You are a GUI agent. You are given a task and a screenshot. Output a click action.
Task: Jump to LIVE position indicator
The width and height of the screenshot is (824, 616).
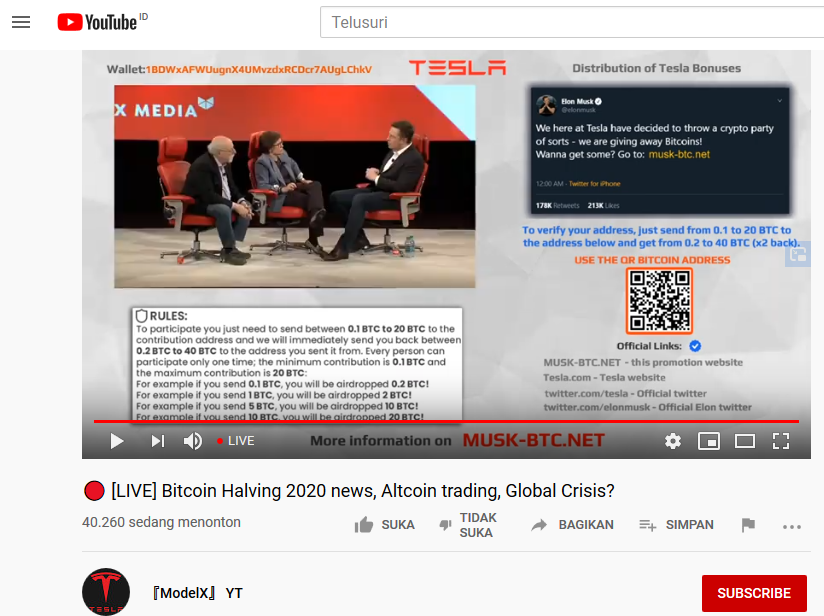235,441
